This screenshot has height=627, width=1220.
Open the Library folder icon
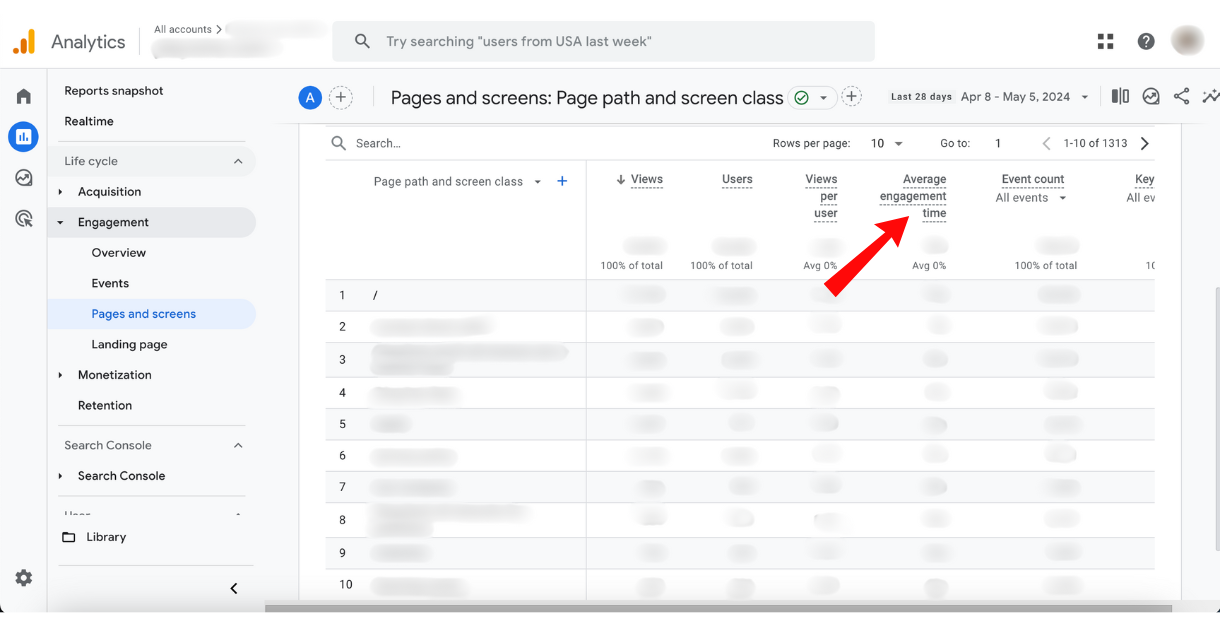[x=69, y=537]
